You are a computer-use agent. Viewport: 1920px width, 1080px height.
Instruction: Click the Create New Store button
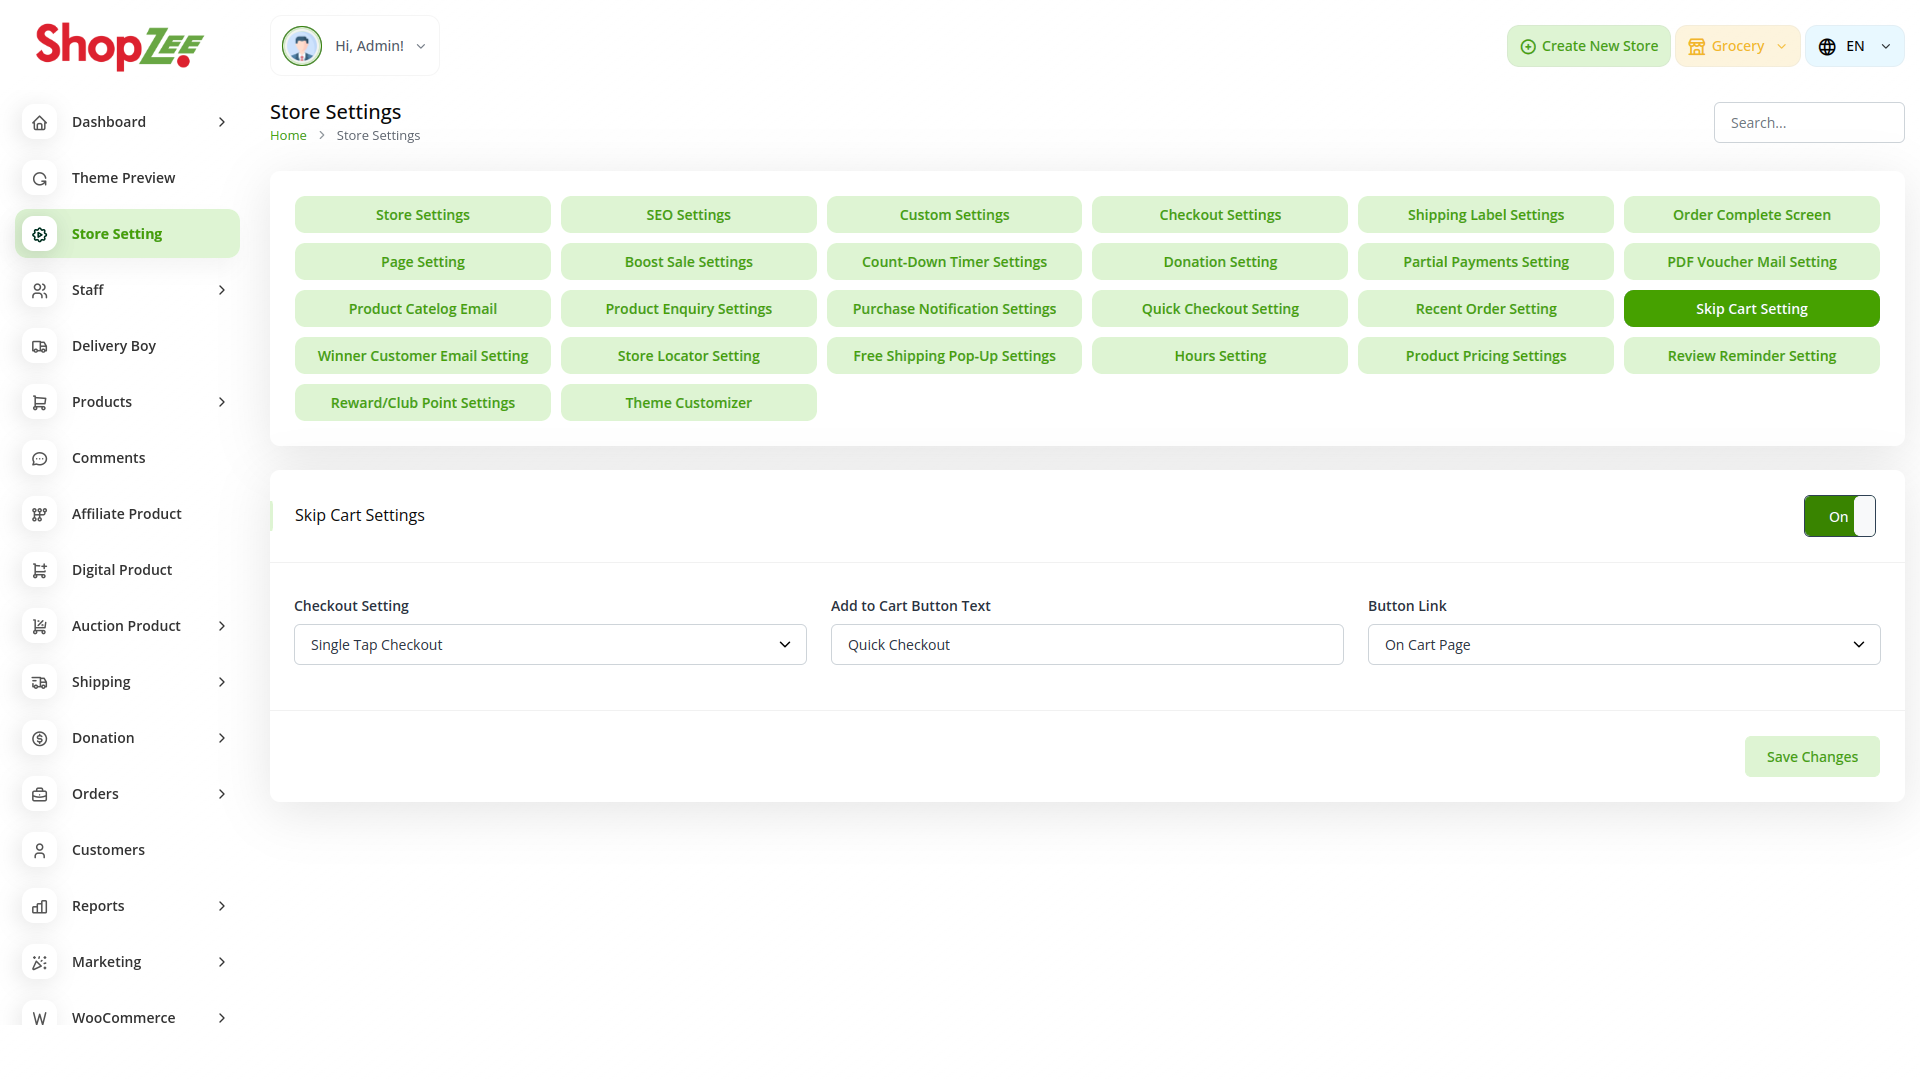pos(1588,46)
